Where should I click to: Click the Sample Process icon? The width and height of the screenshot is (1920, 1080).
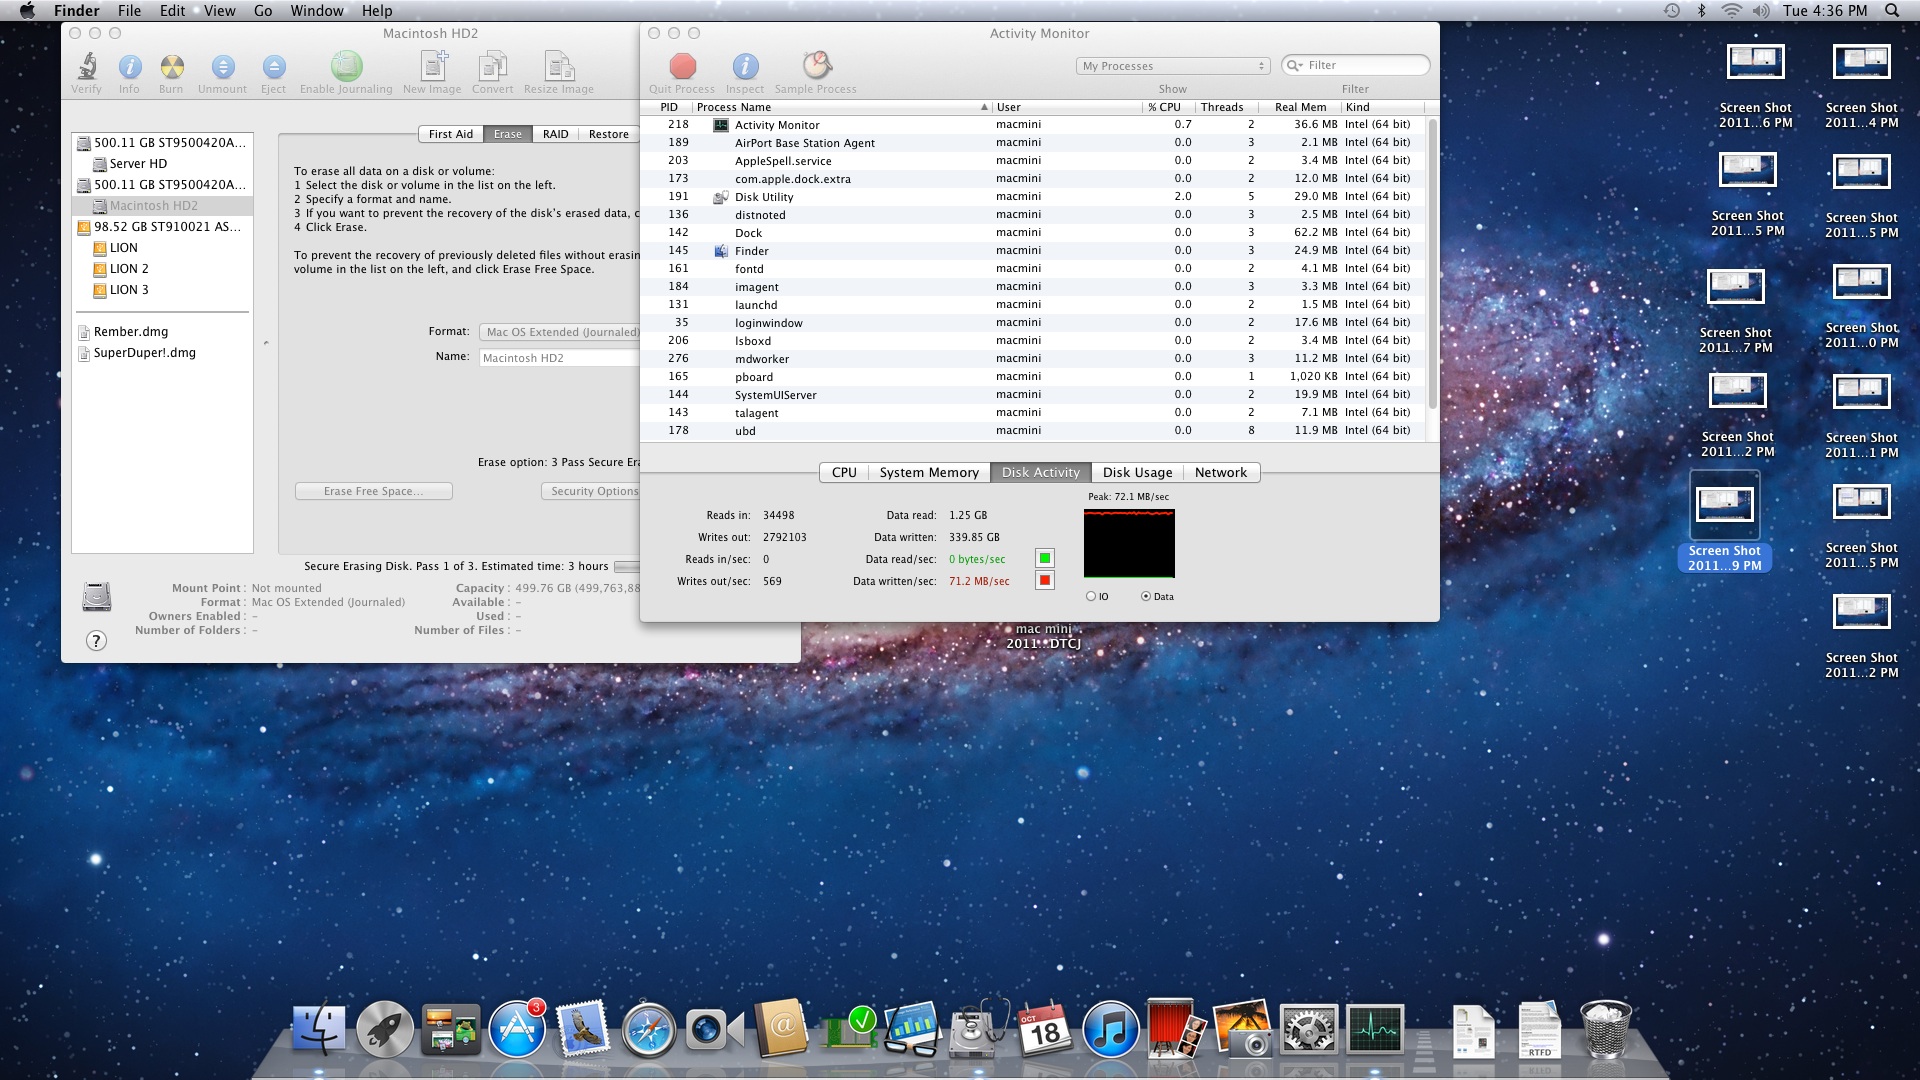click(x=816, y=67)
